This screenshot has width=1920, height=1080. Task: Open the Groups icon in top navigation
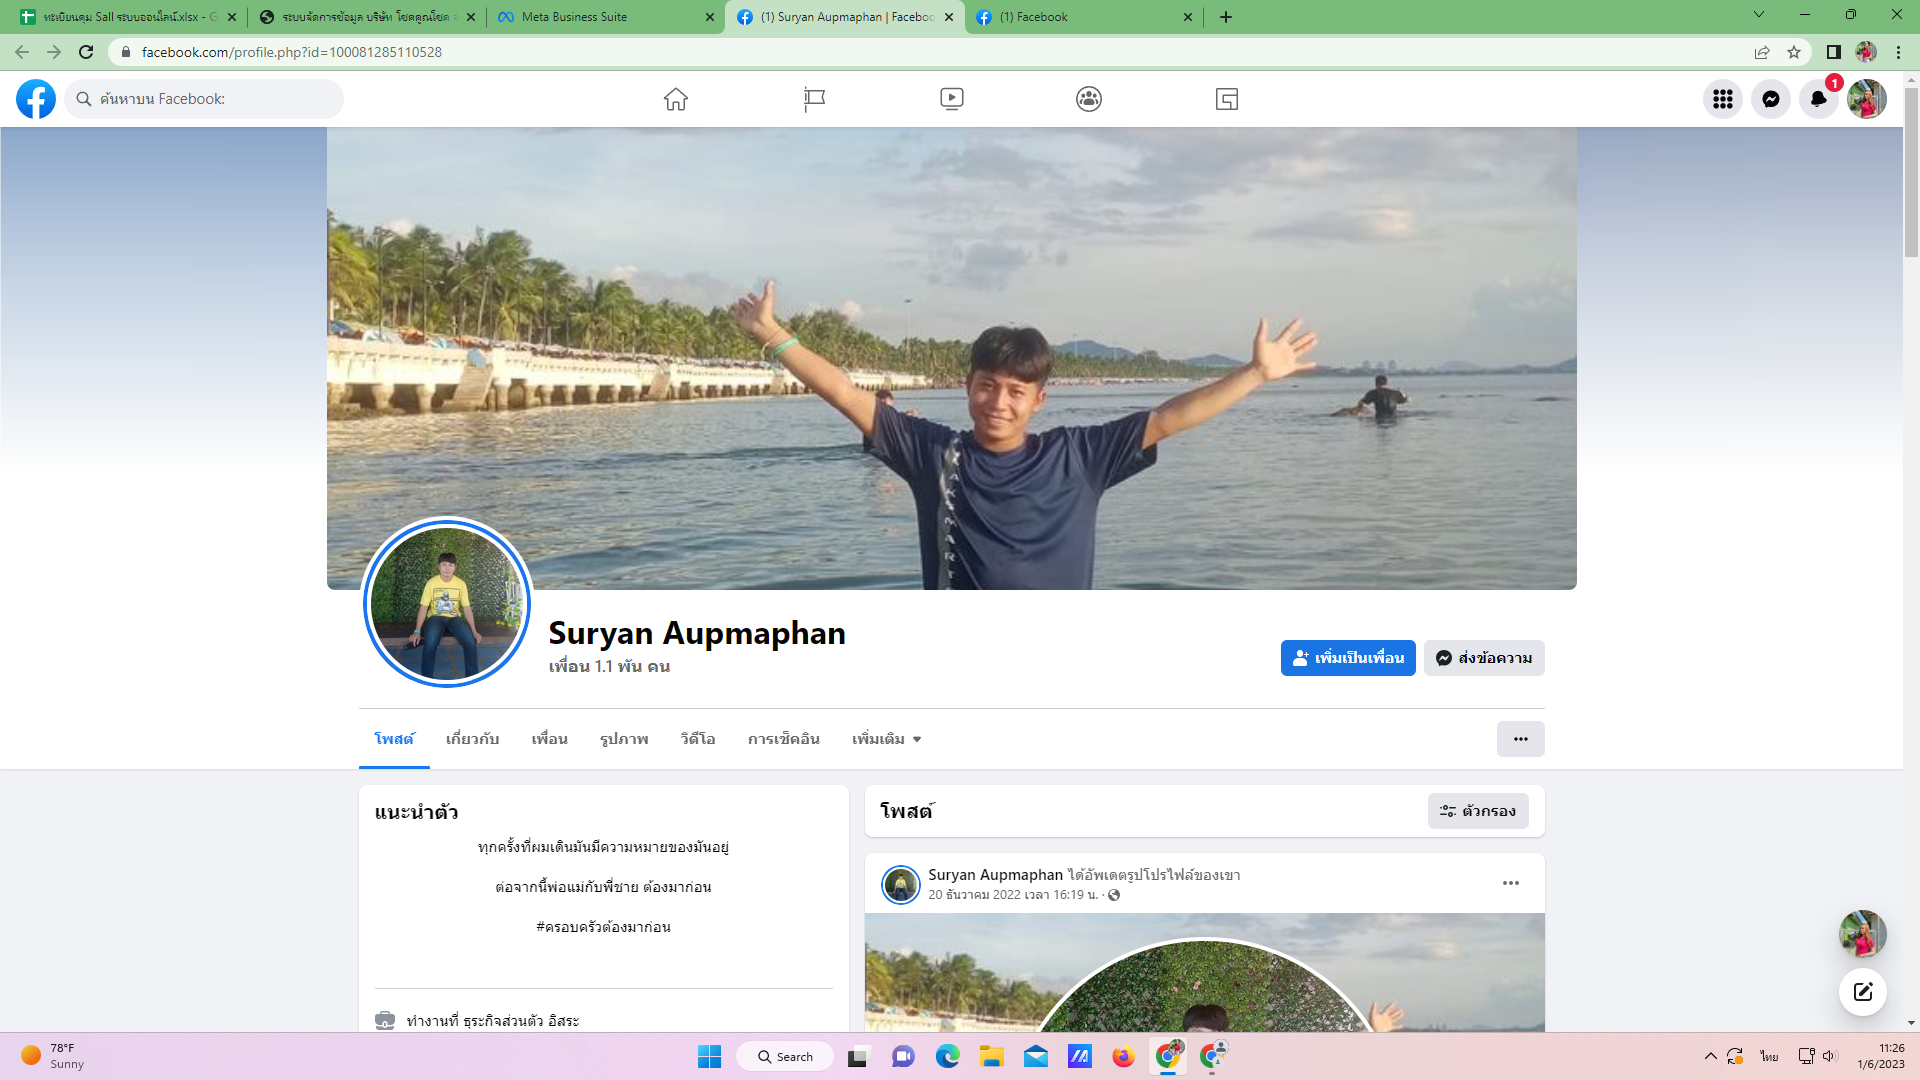click(x=1089, y=99)
